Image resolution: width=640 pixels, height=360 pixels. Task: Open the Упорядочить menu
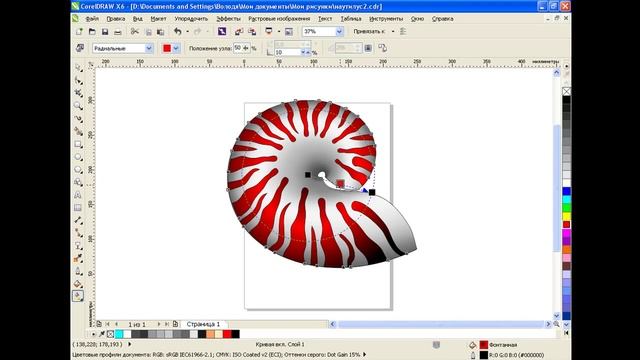[191, 19]
